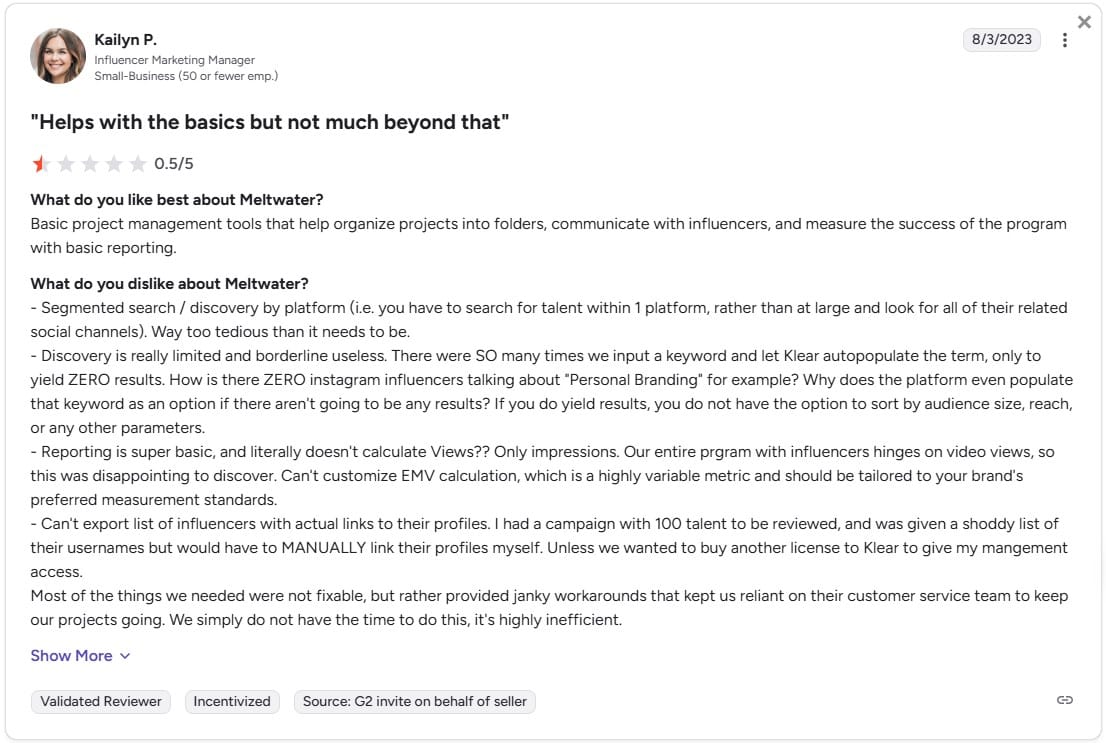Click the 0.5/5 rating score
This screenshot has height=743, width=1106.
coord(174,164)
